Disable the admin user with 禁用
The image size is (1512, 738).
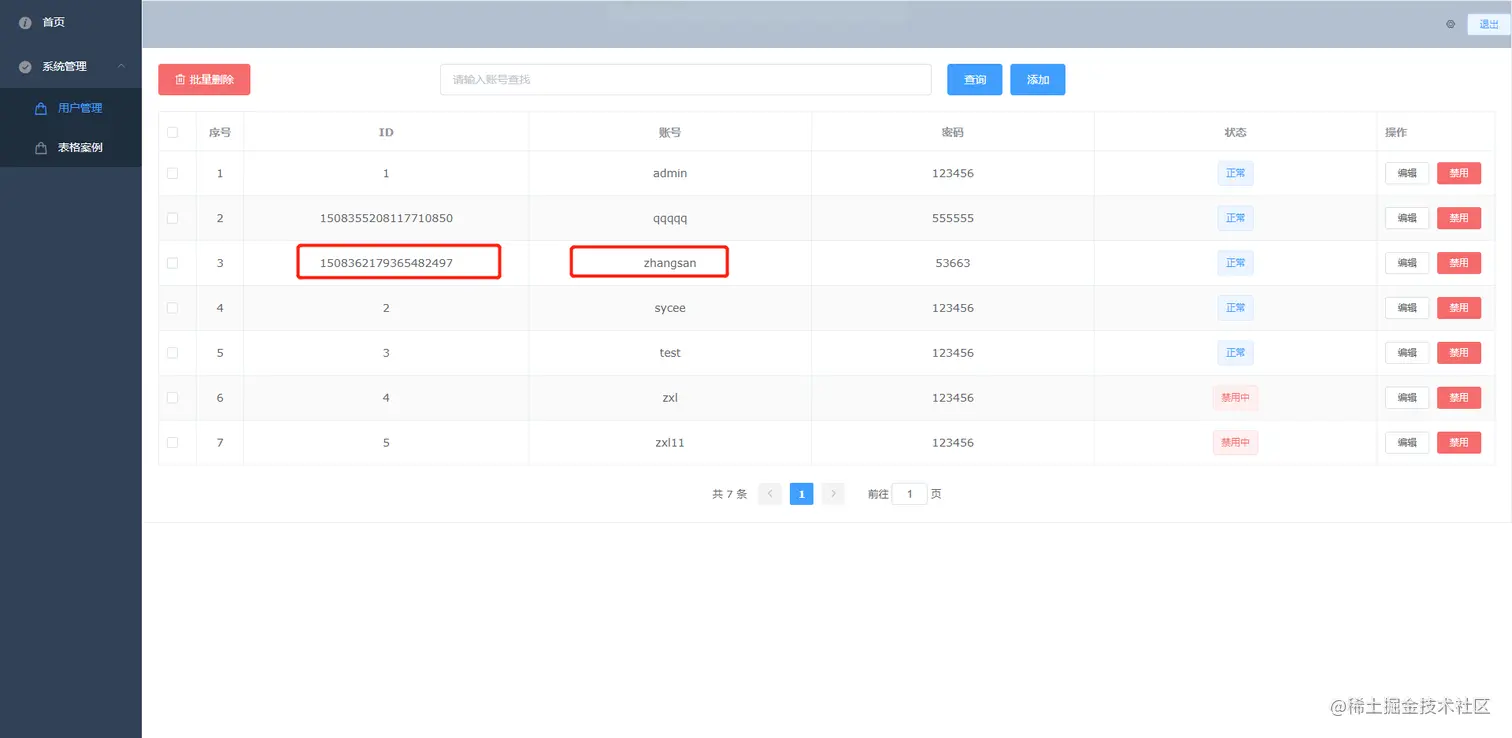1459,173
